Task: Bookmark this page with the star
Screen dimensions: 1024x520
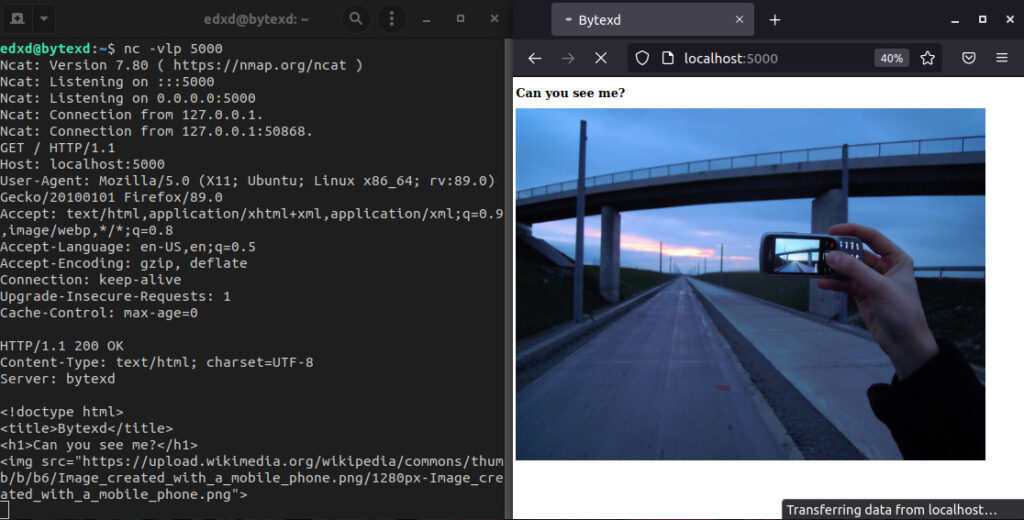Action: tap(927, 58)
